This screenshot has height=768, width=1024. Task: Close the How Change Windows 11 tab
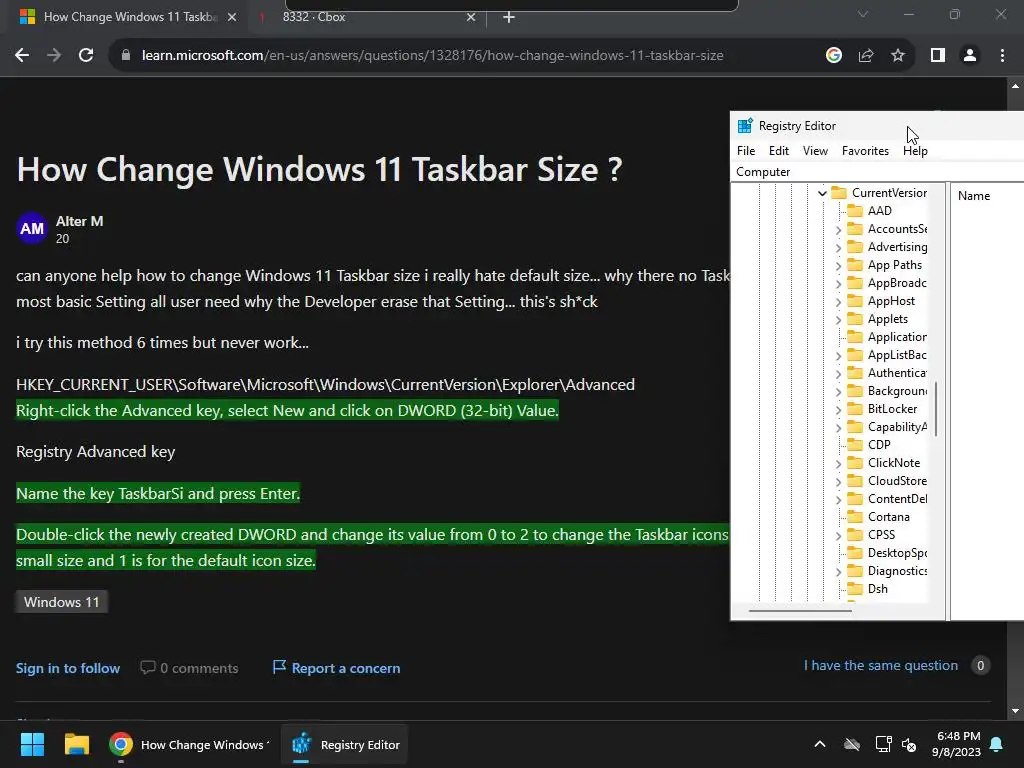click(232, 17)
